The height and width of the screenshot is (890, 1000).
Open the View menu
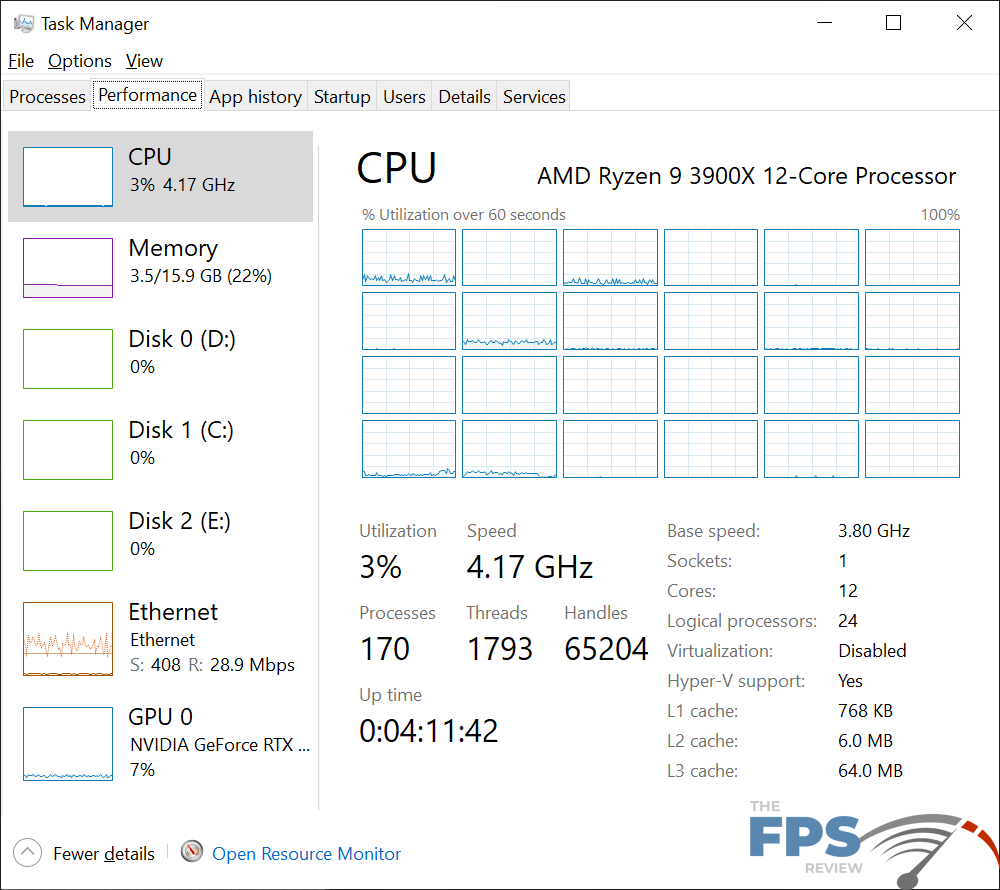point(144,61)
